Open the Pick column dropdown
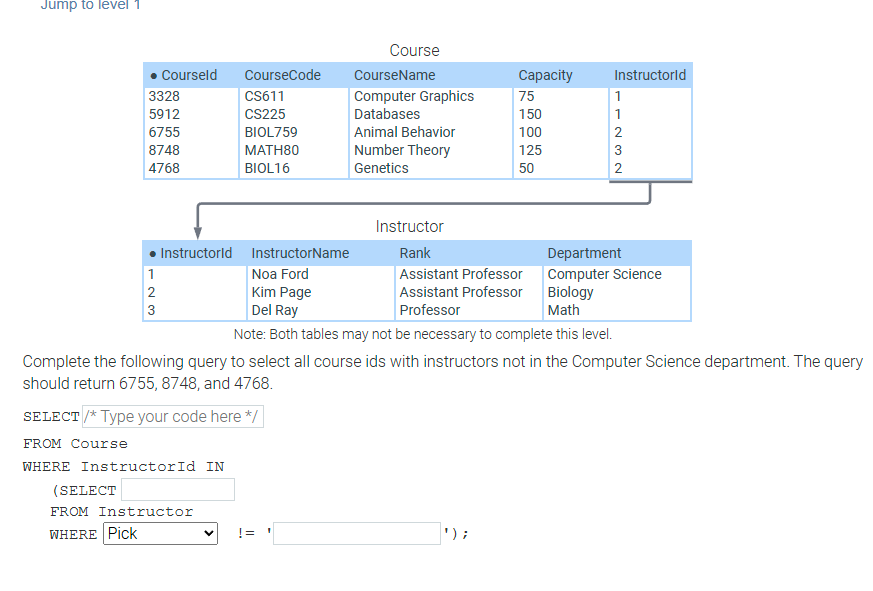 tap(160, 534)
